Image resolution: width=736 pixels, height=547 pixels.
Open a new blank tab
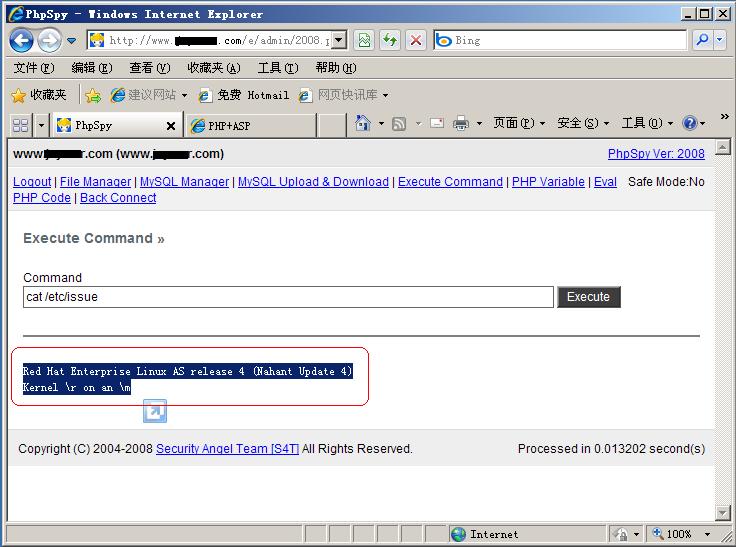pos(332,126)
